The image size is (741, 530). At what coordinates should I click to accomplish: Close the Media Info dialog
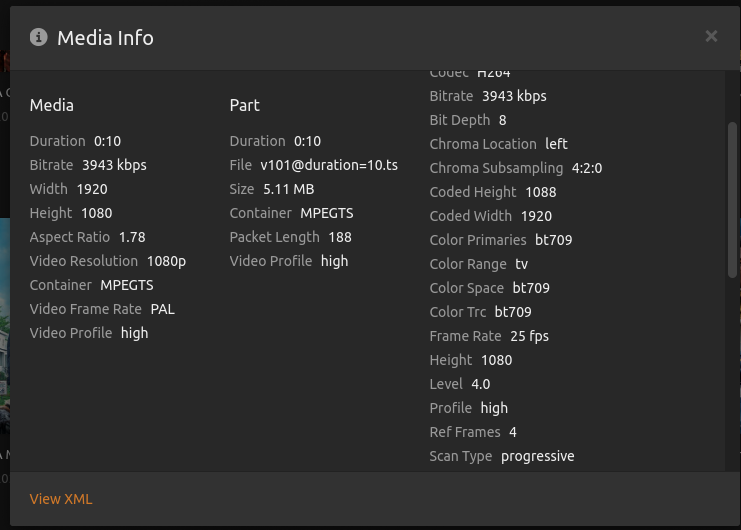click(711, 36)
